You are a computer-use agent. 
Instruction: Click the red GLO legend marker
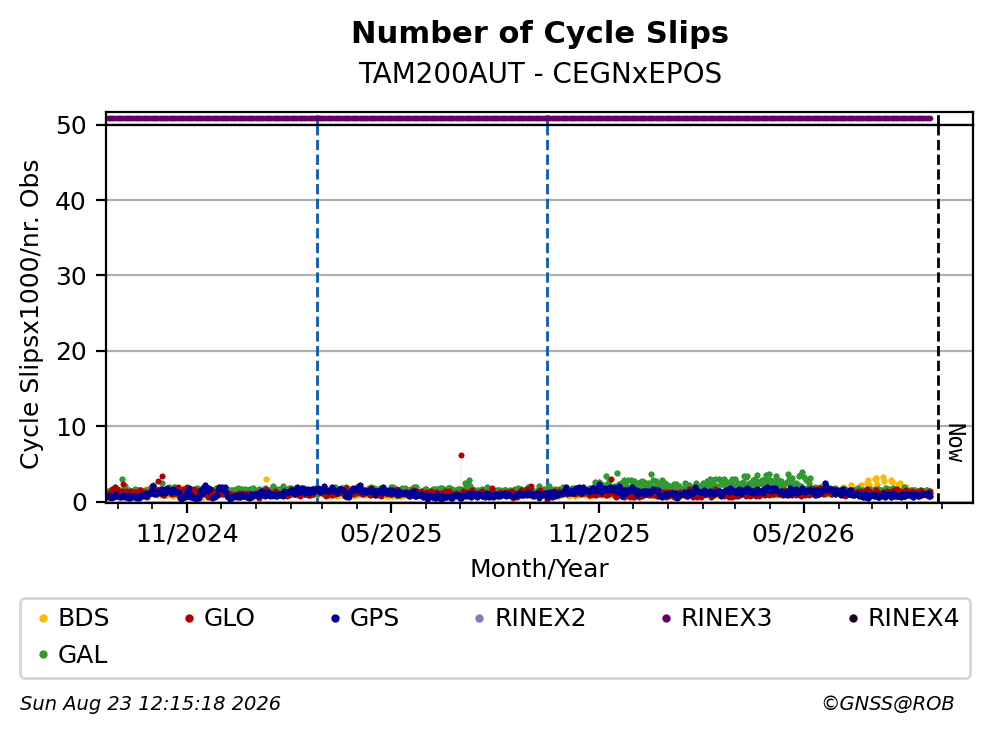[189, 619]
